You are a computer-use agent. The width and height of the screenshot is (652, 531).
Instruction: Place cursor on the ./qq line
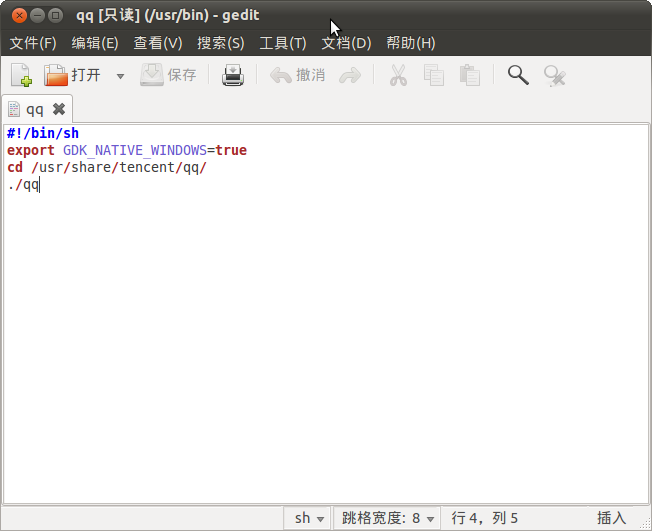click(23, 184)
